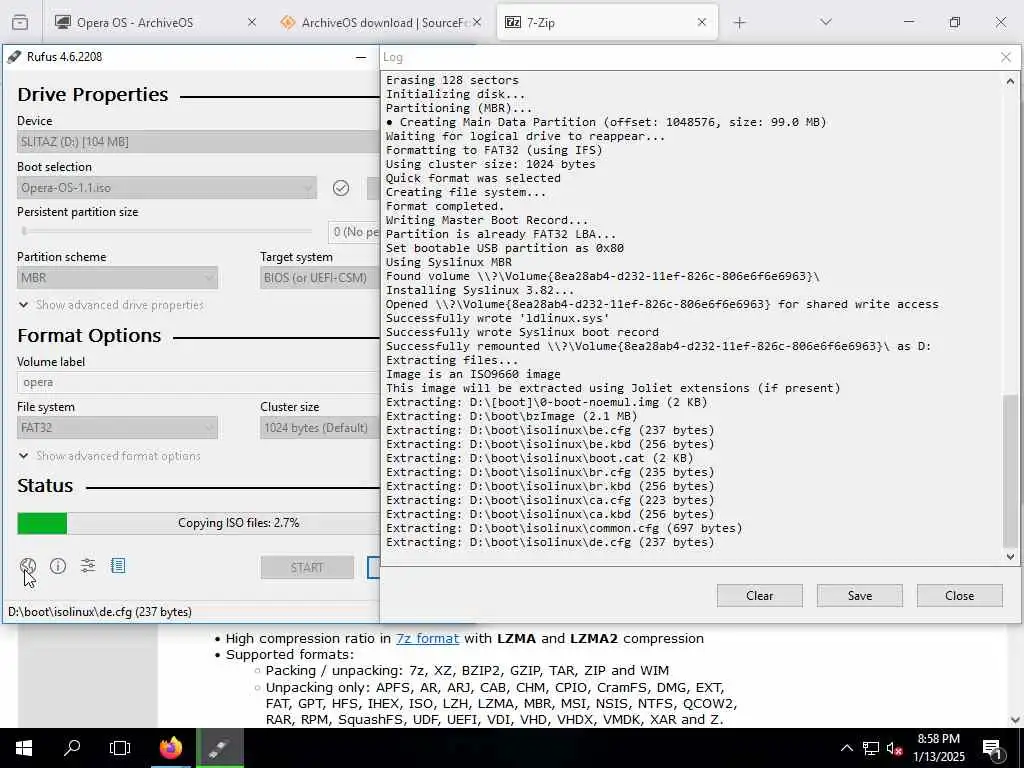Open Rufus about information icon

(x=58, y=566)
